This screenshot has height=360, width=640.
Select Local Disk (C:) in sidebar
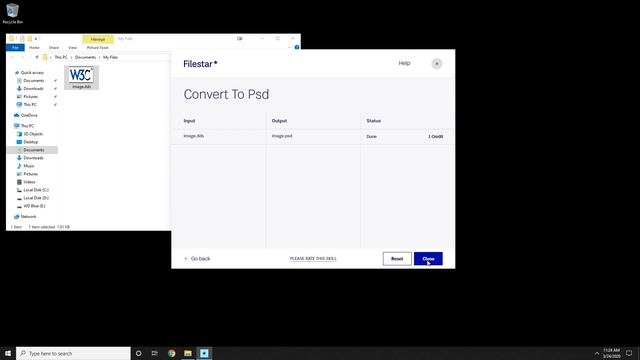[36, 190]
